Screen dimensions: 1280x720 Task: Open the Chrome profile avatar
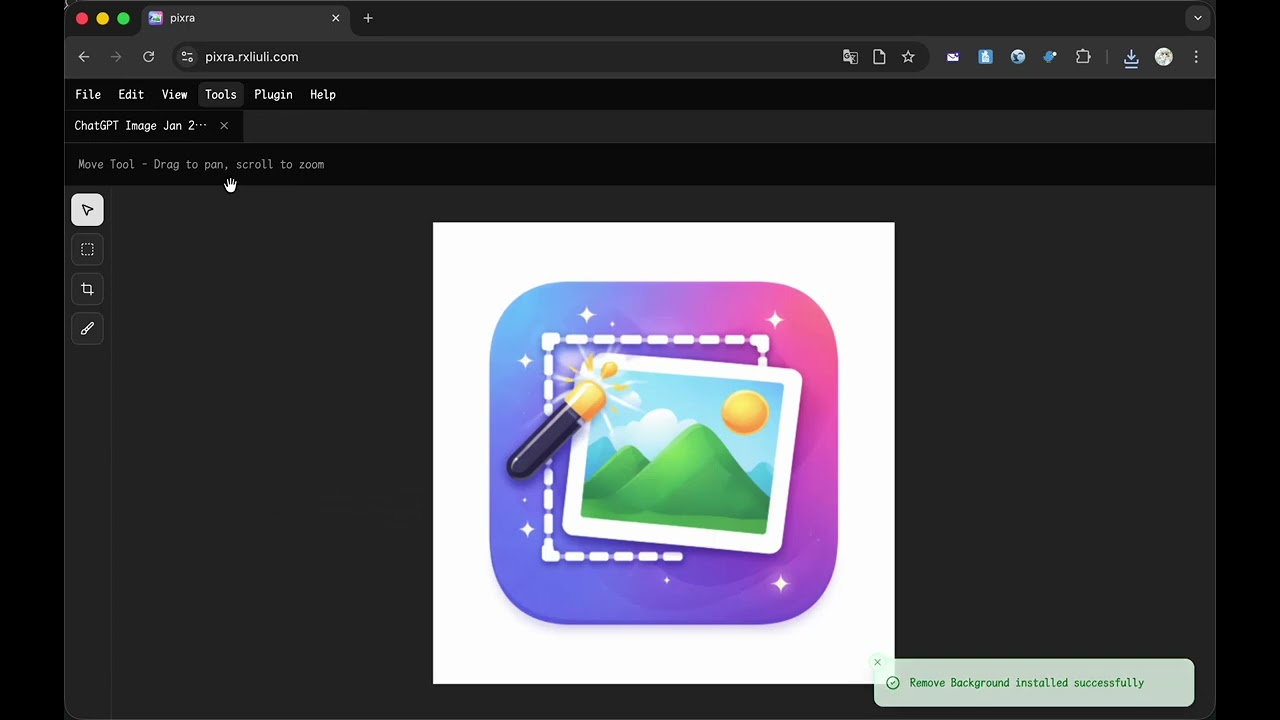click(x=1164, y=57)
